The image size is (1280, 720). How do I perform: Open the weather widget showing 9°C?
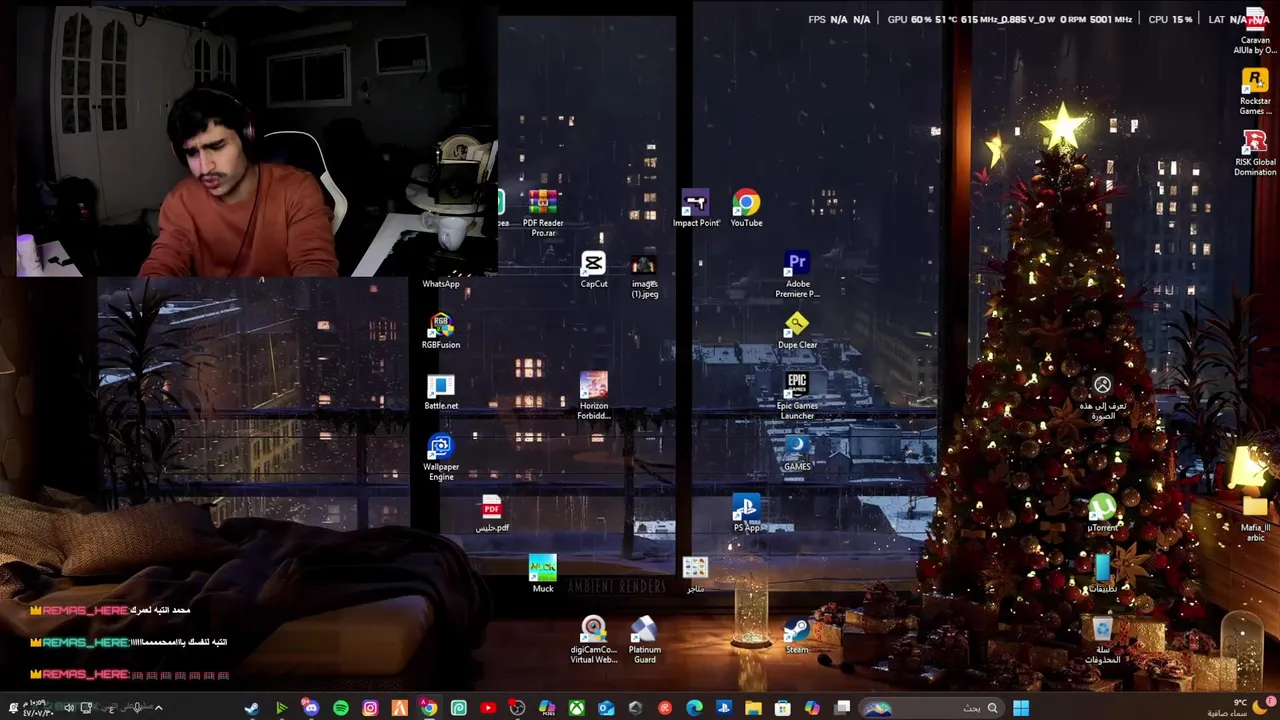[1238, 708]
